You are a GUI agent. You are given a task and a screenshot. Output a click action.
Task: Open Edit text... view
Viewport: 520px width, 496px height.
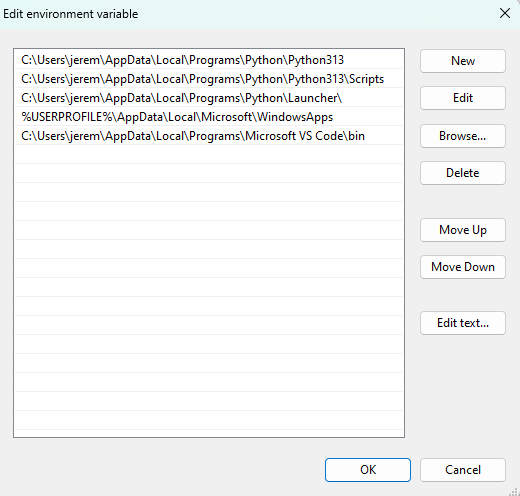463,323
